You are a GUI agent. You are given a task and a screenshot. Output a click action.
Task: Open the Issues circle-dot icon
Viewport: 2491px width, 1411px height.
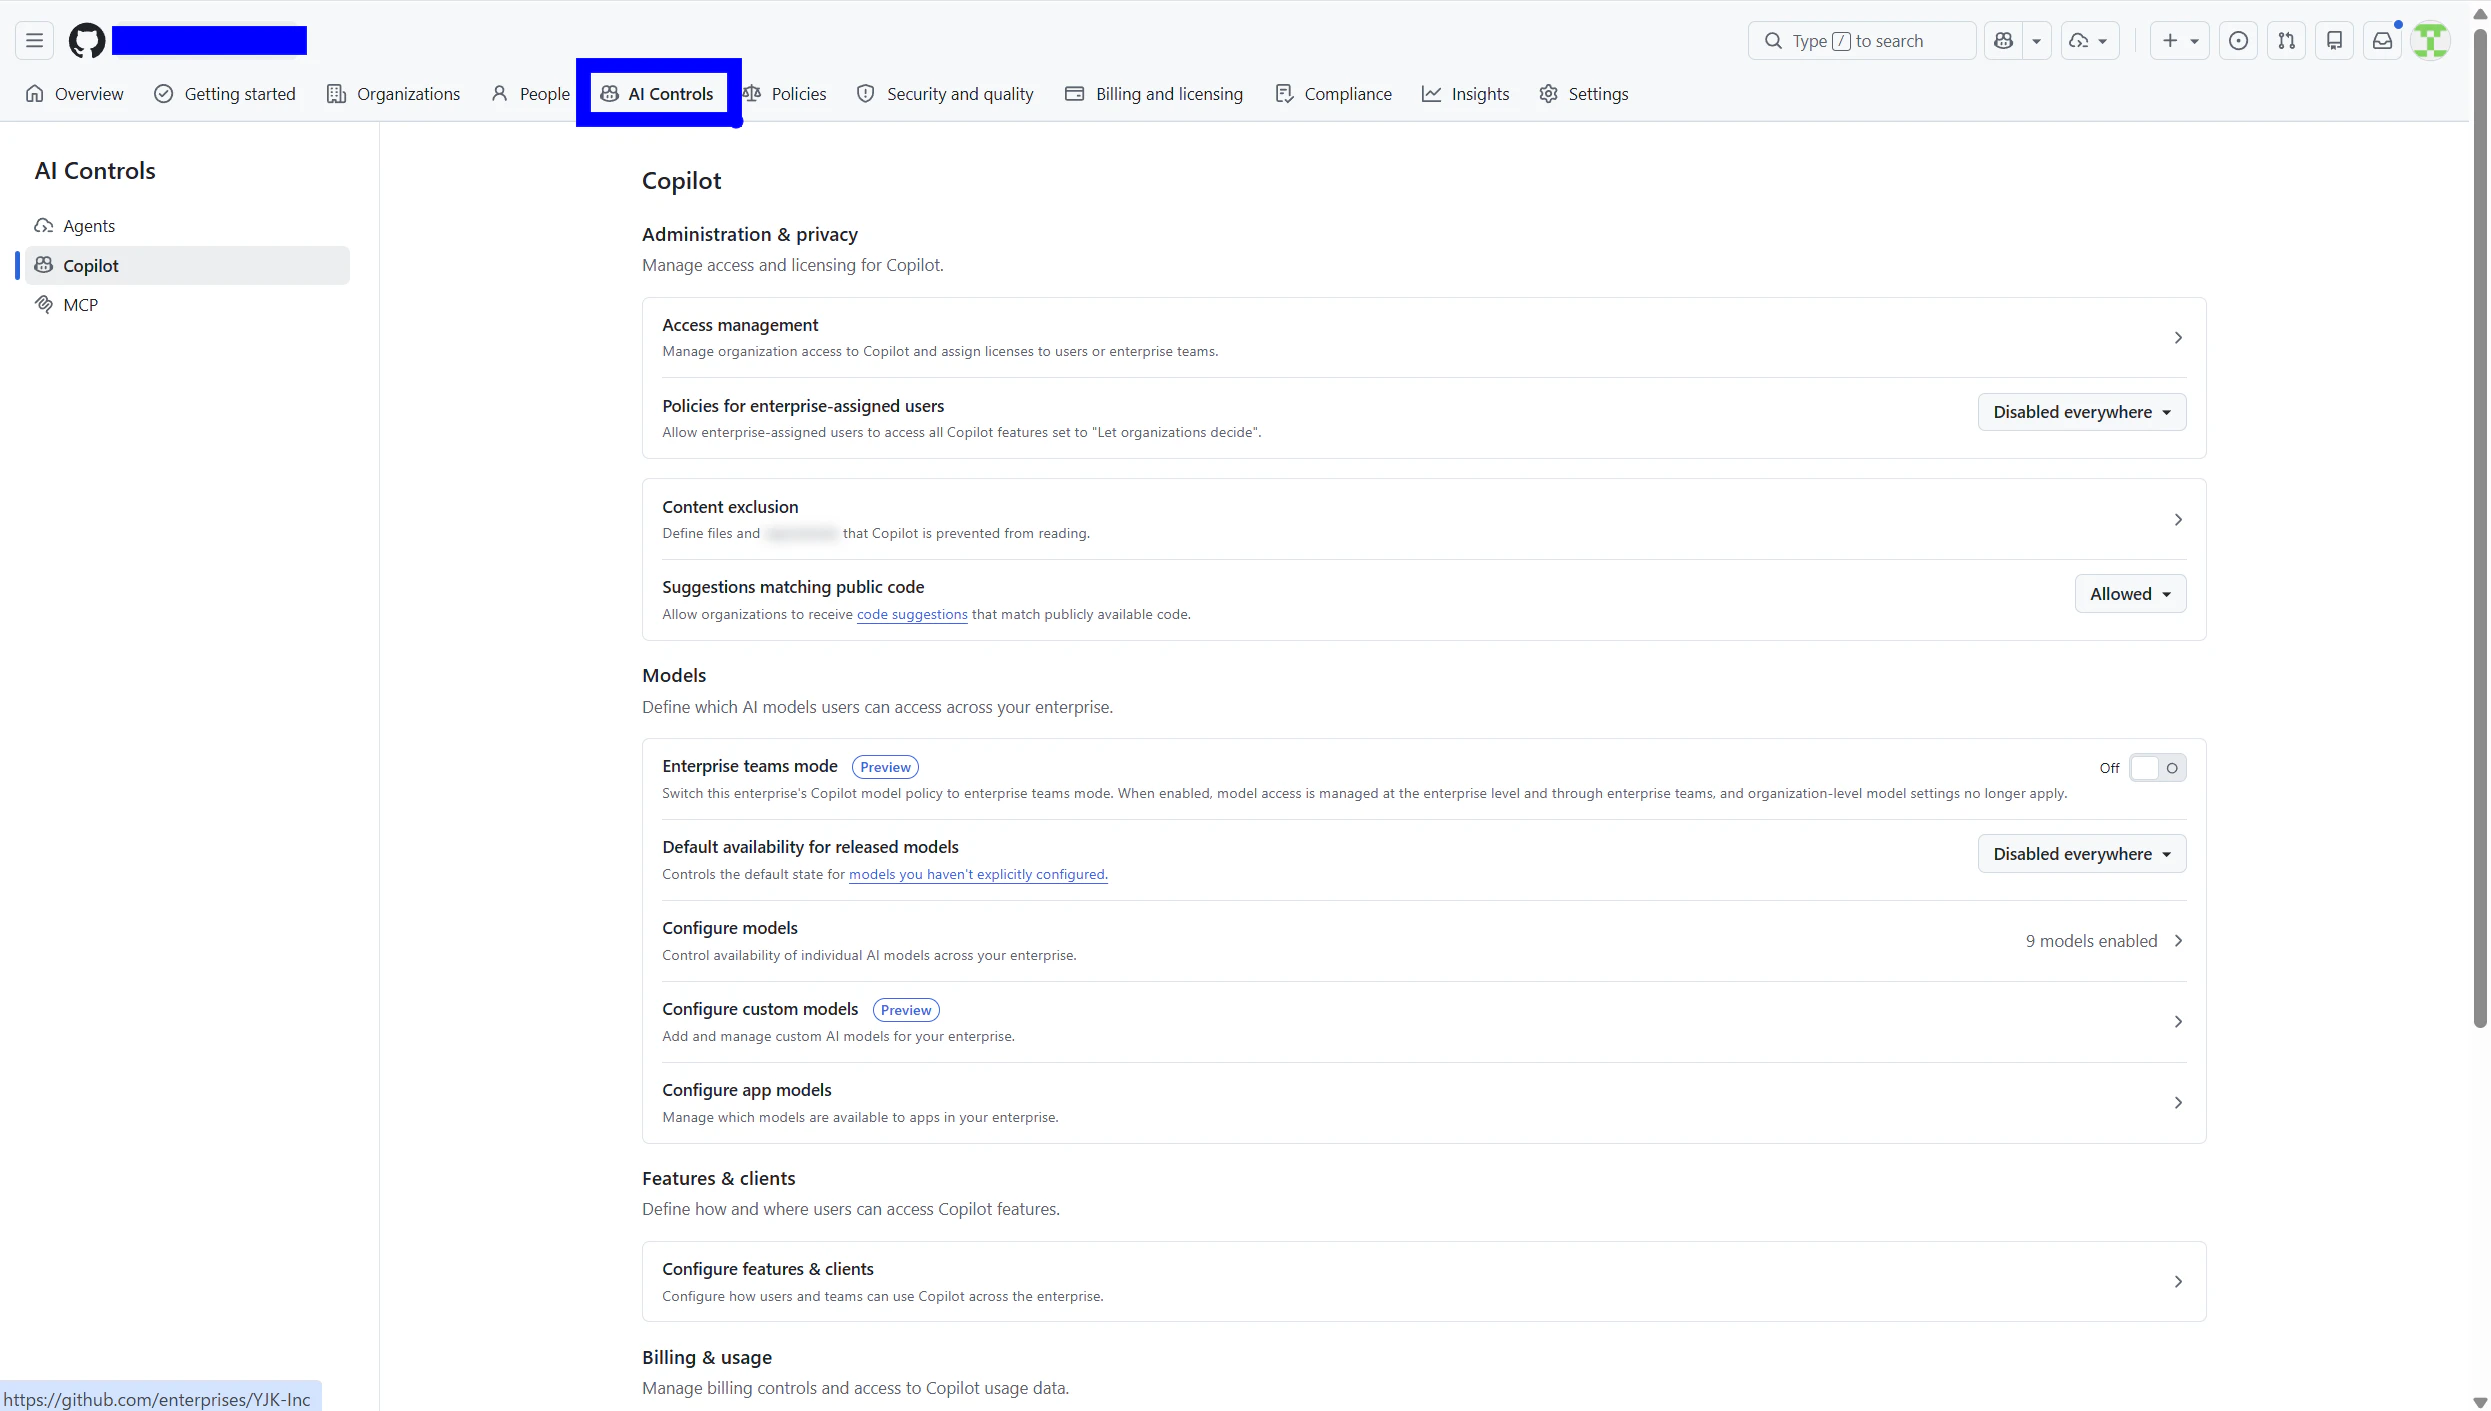[2239, 41]
